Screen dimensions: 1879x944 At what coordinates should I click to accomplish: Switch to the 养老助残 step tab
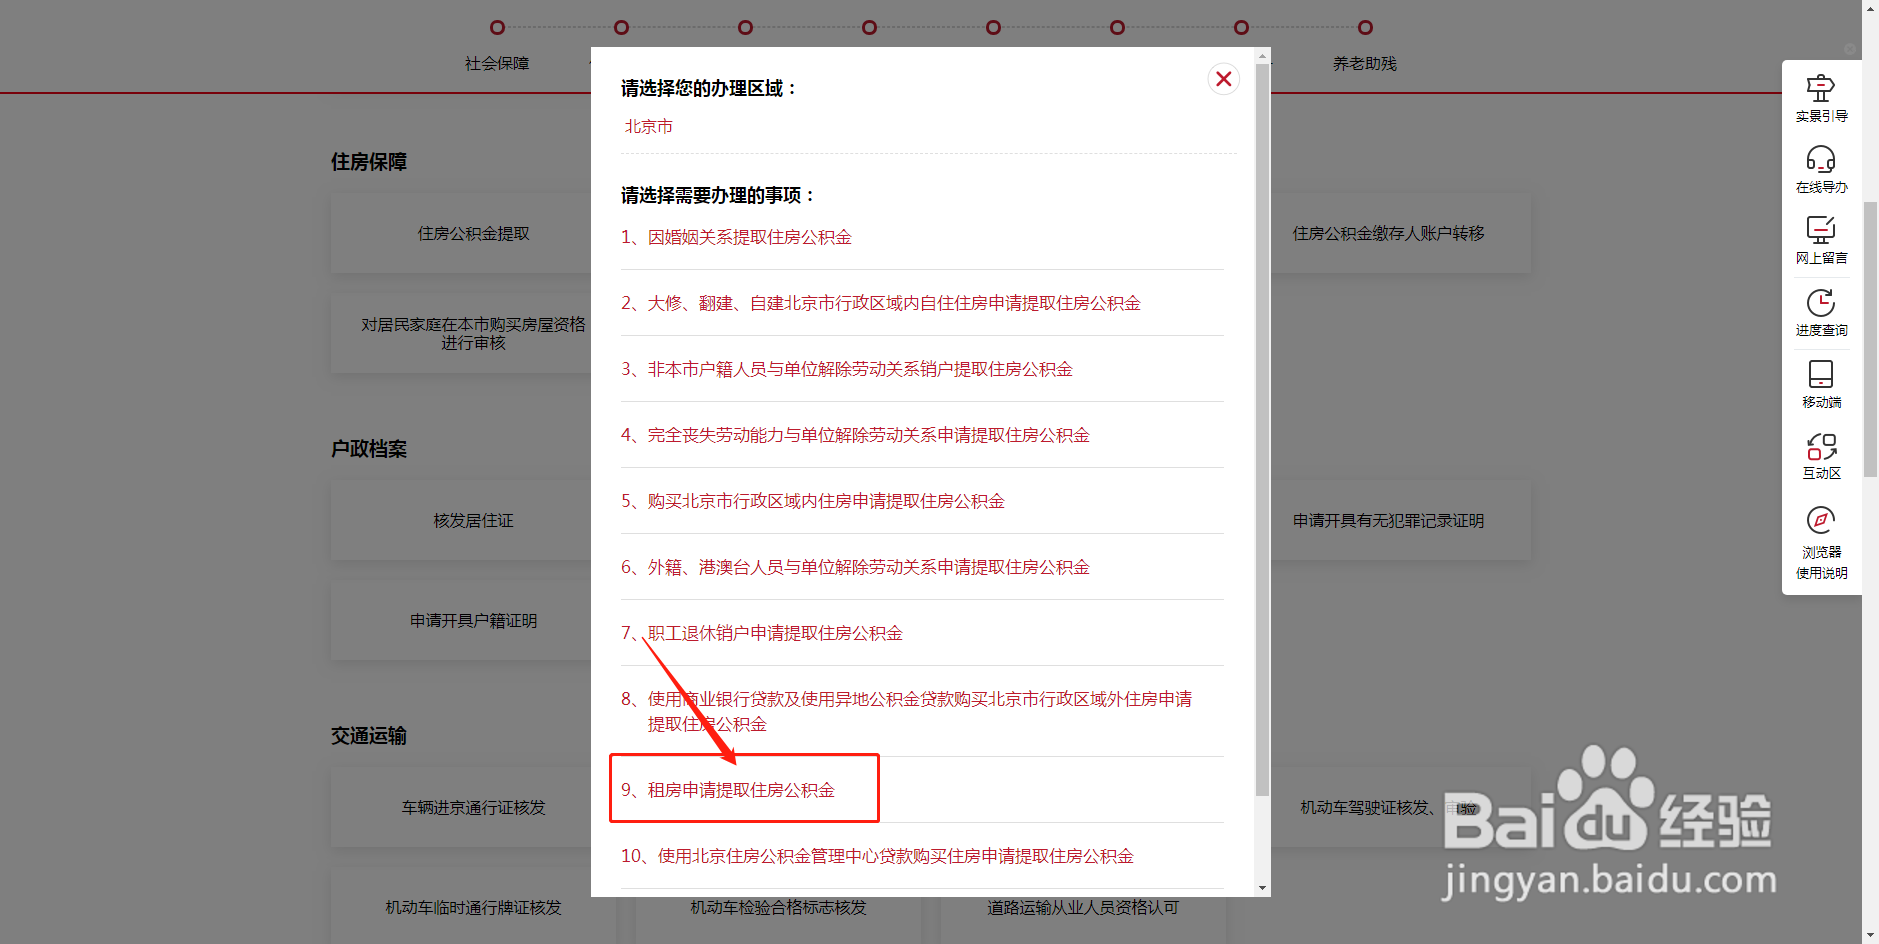(1364, 63)
